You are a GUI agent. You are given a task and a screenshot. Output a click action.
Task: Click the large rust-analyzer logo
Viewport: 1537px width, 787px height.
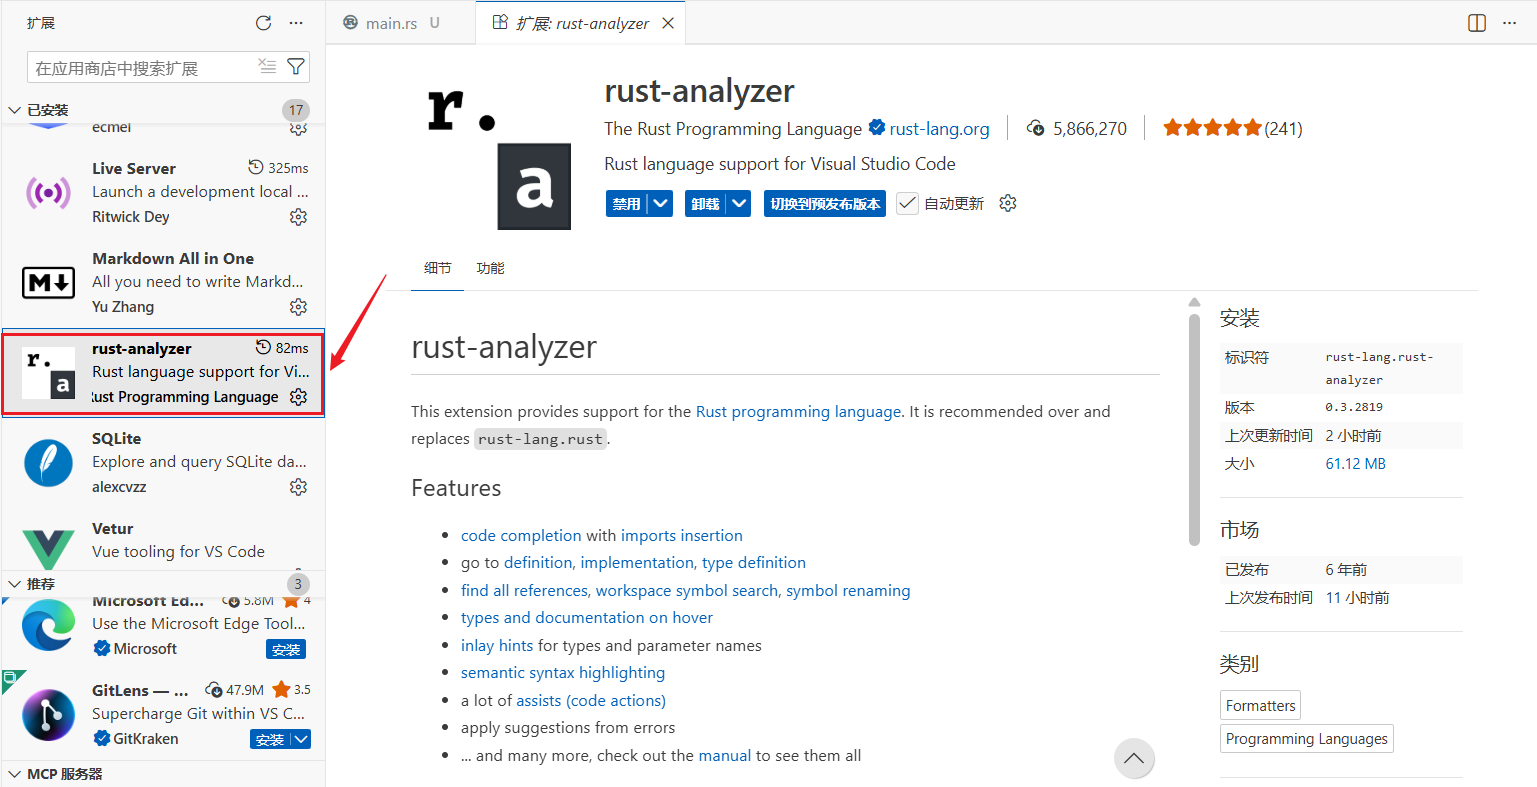(499, 160)
